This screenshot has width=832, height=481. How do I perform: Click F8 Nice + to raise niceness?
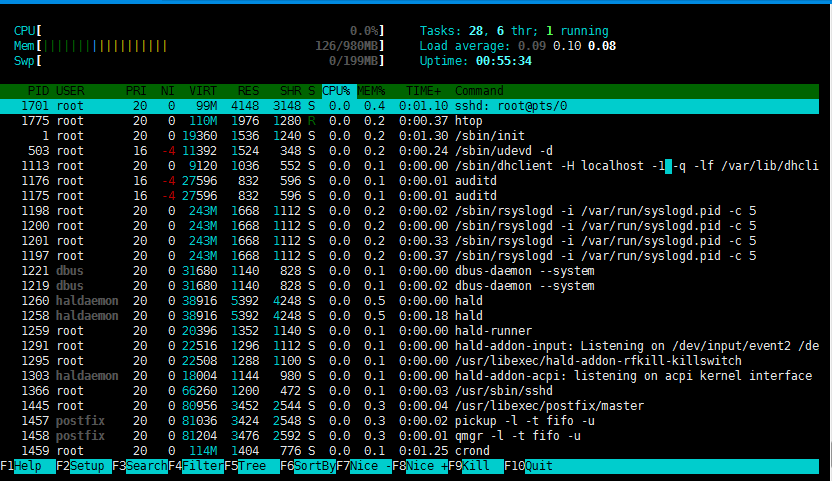pos(420,466)
